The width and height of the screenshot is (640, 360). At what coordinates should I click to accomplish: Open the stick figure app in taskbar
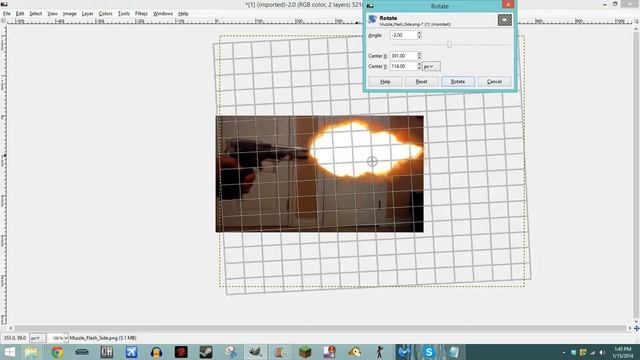380,352
